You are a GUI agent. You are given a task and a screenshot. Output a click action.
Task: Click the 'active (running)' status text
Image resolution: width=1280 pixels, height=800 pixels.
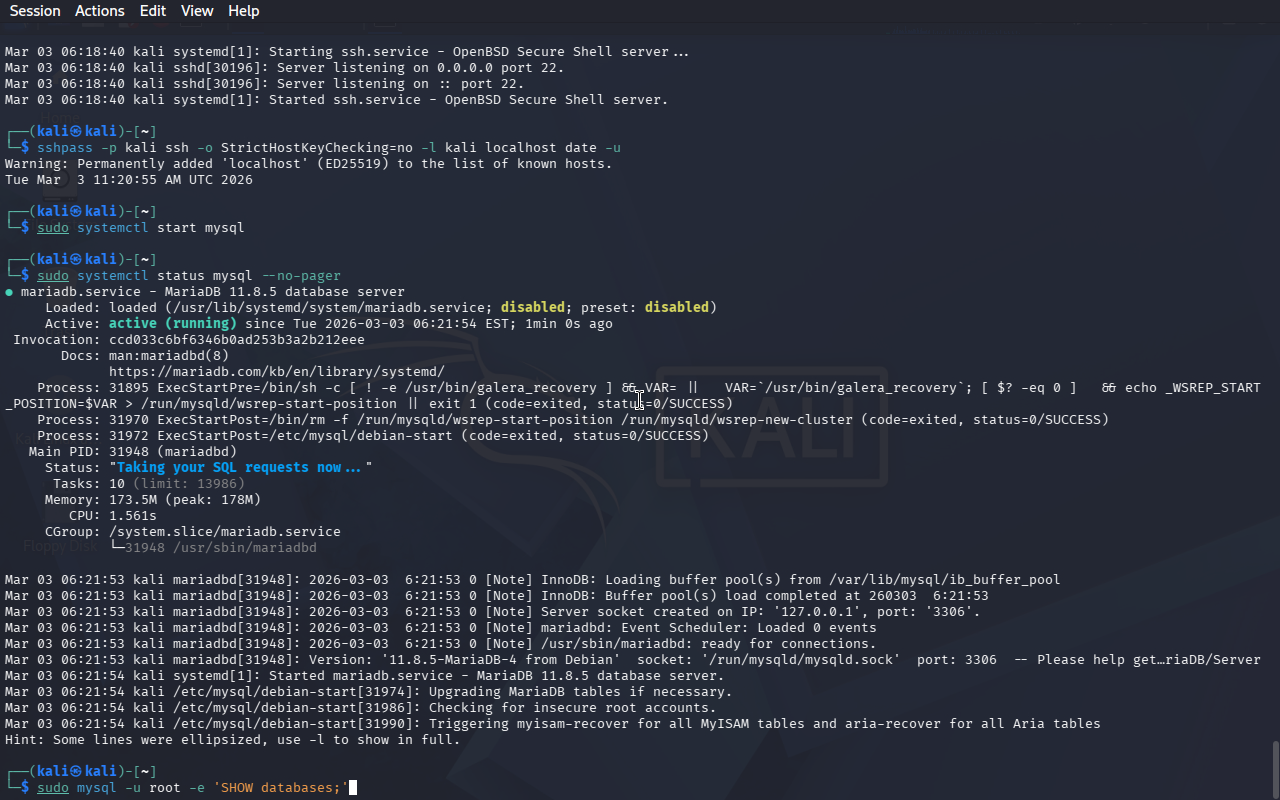(x=172, y=323)
